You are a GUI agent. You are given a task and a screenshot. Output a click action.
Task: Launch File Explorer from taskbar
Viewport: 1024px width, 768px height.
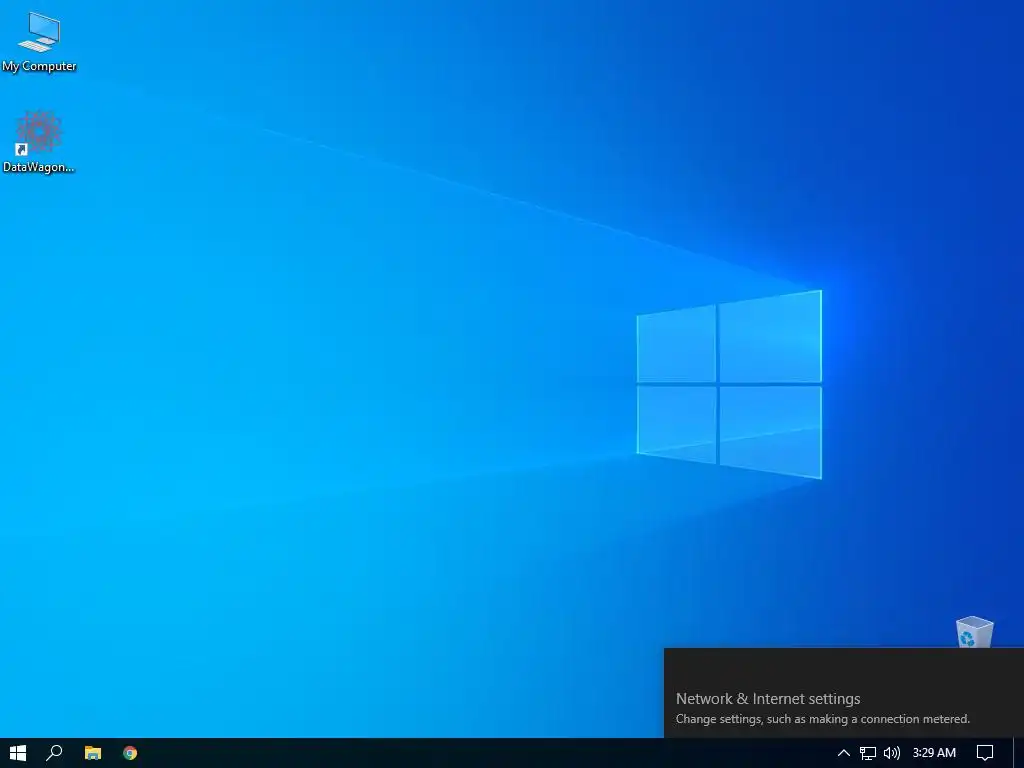coord(93,753)
